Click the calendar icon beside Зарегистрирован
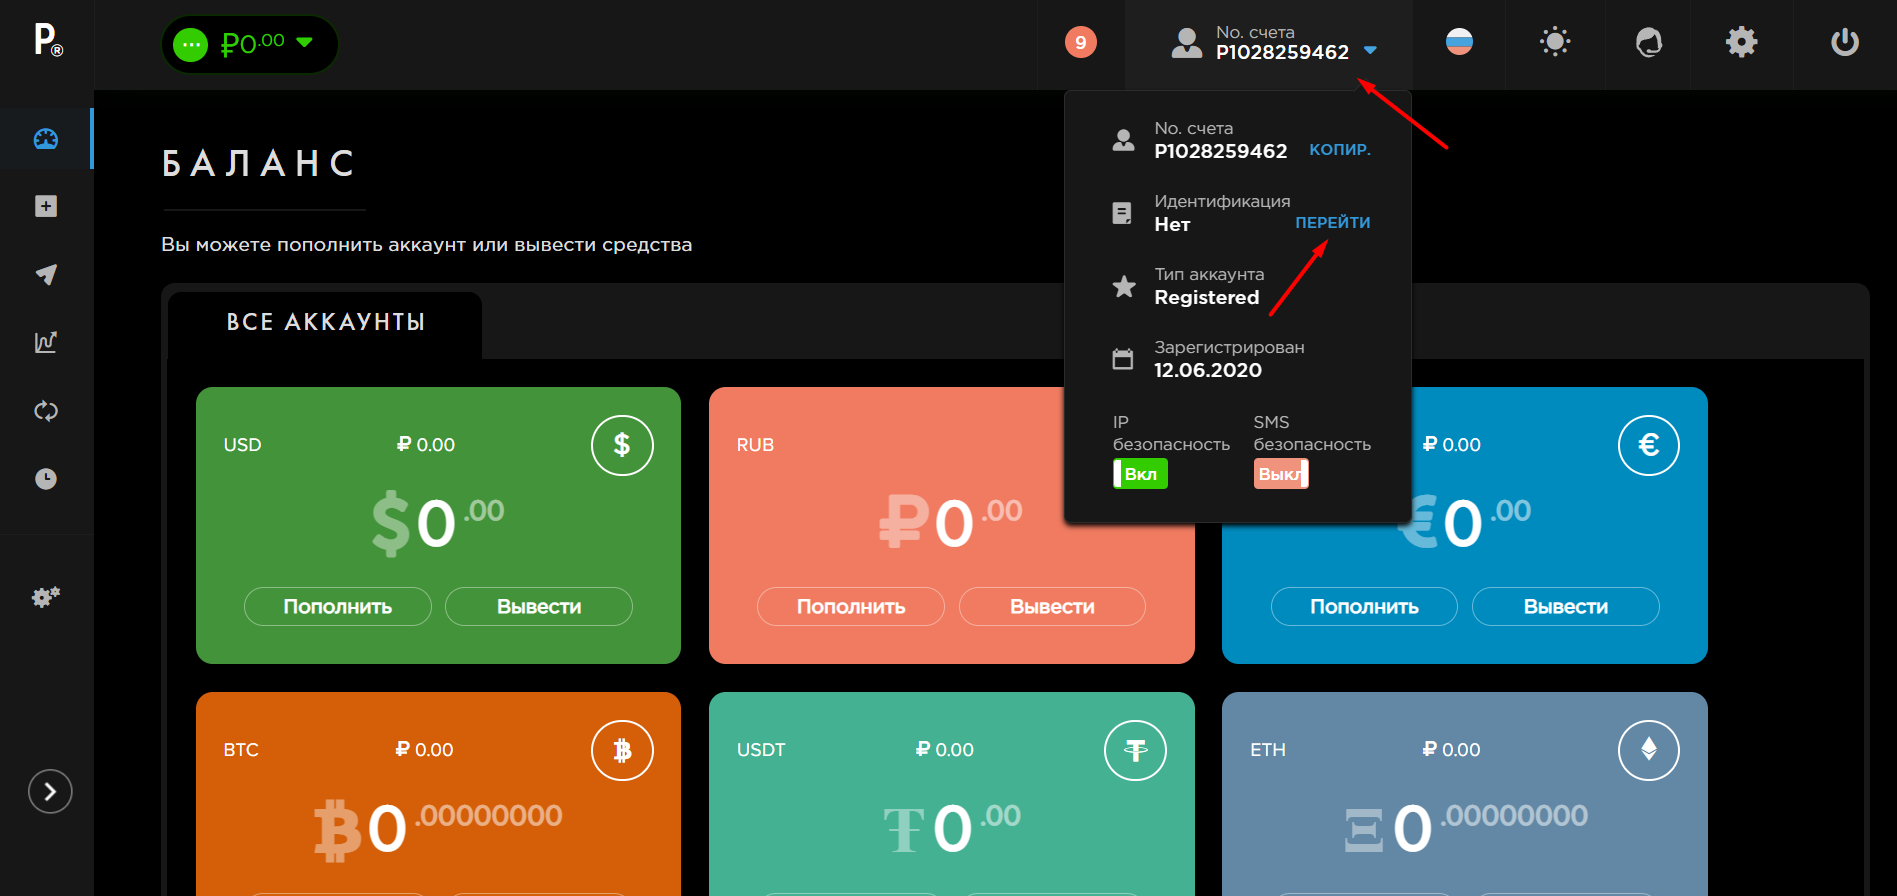 [x=1123, y=359]
